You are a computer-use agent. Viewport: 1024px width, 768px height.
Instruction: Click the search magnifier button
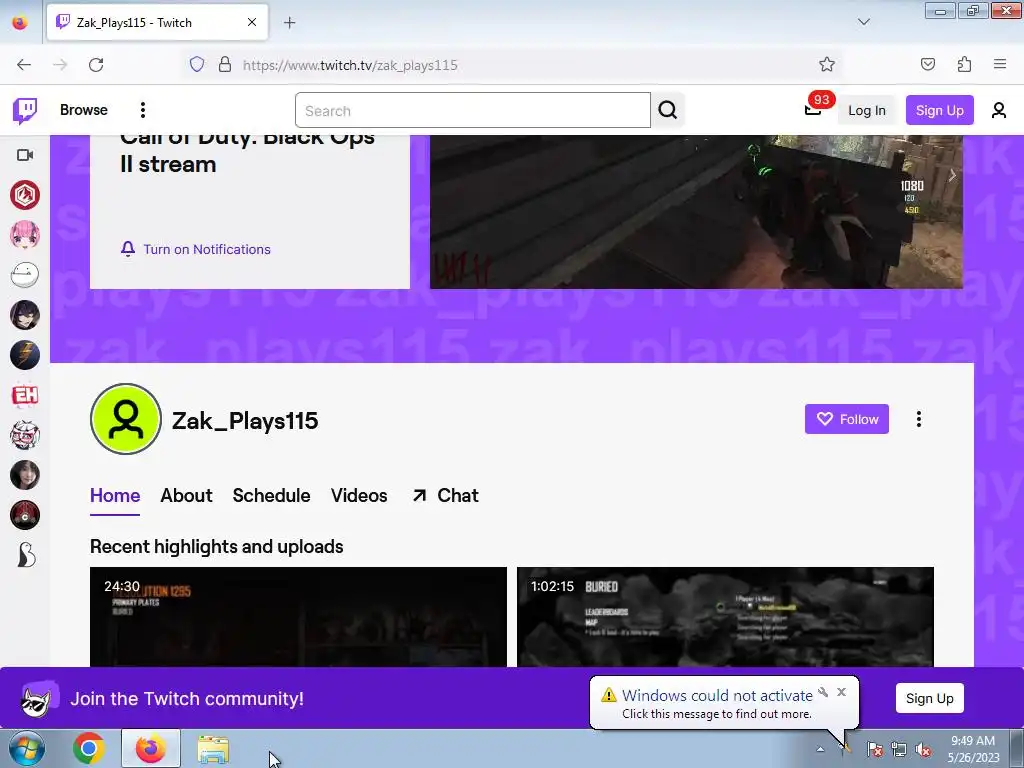pyautogui.click(x=667, y=110)
